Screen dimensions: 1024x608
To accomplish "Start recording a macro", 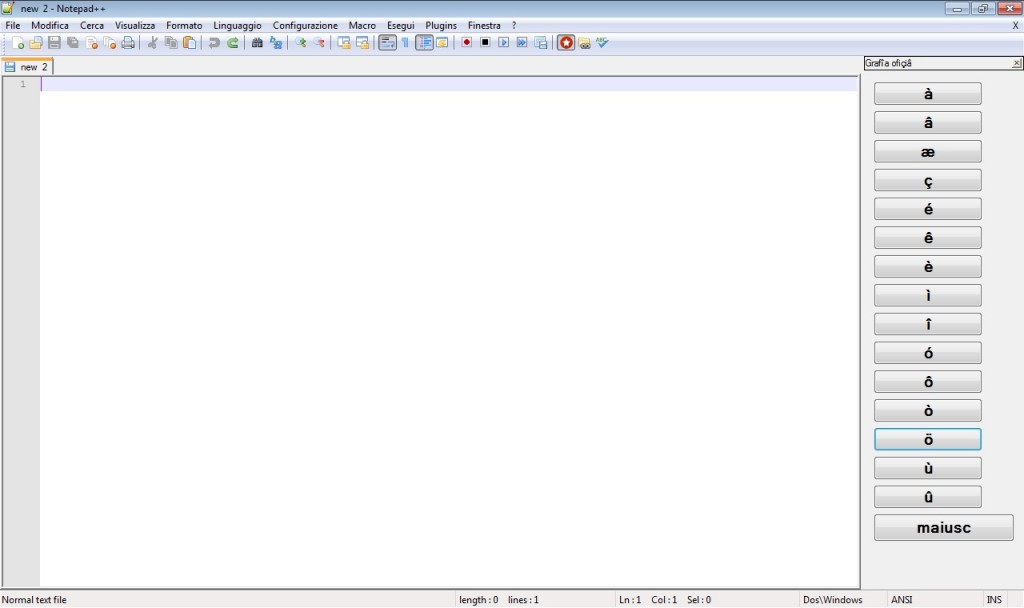I will click(x=466, y=42).
